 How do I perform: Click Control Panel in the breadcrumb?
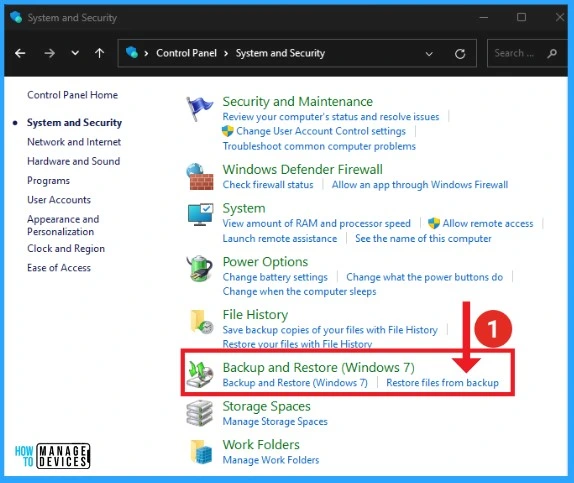pyautogui.click(x=186, y=53)
